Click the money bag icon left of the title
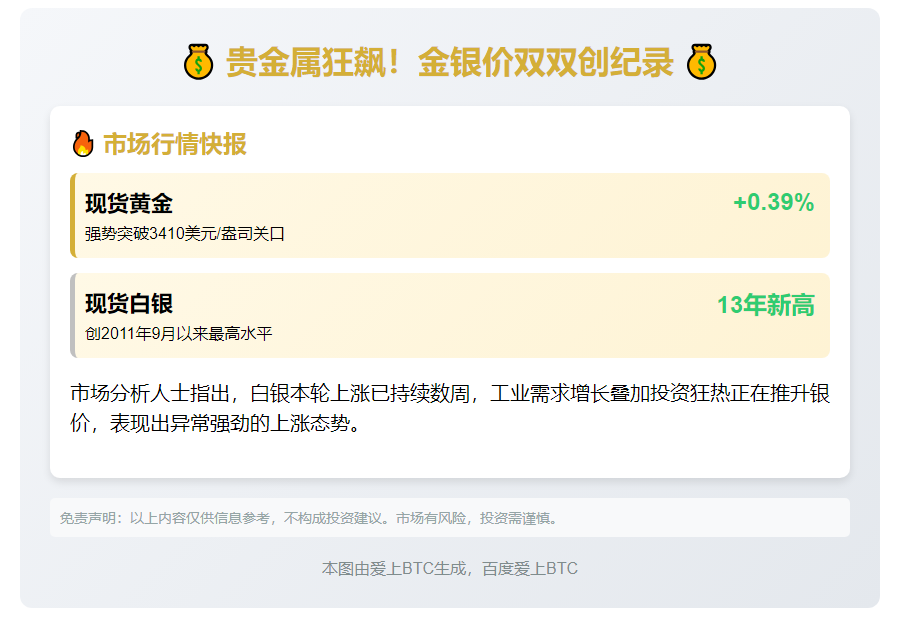The image size is (900, 640). tap(198, 63)
